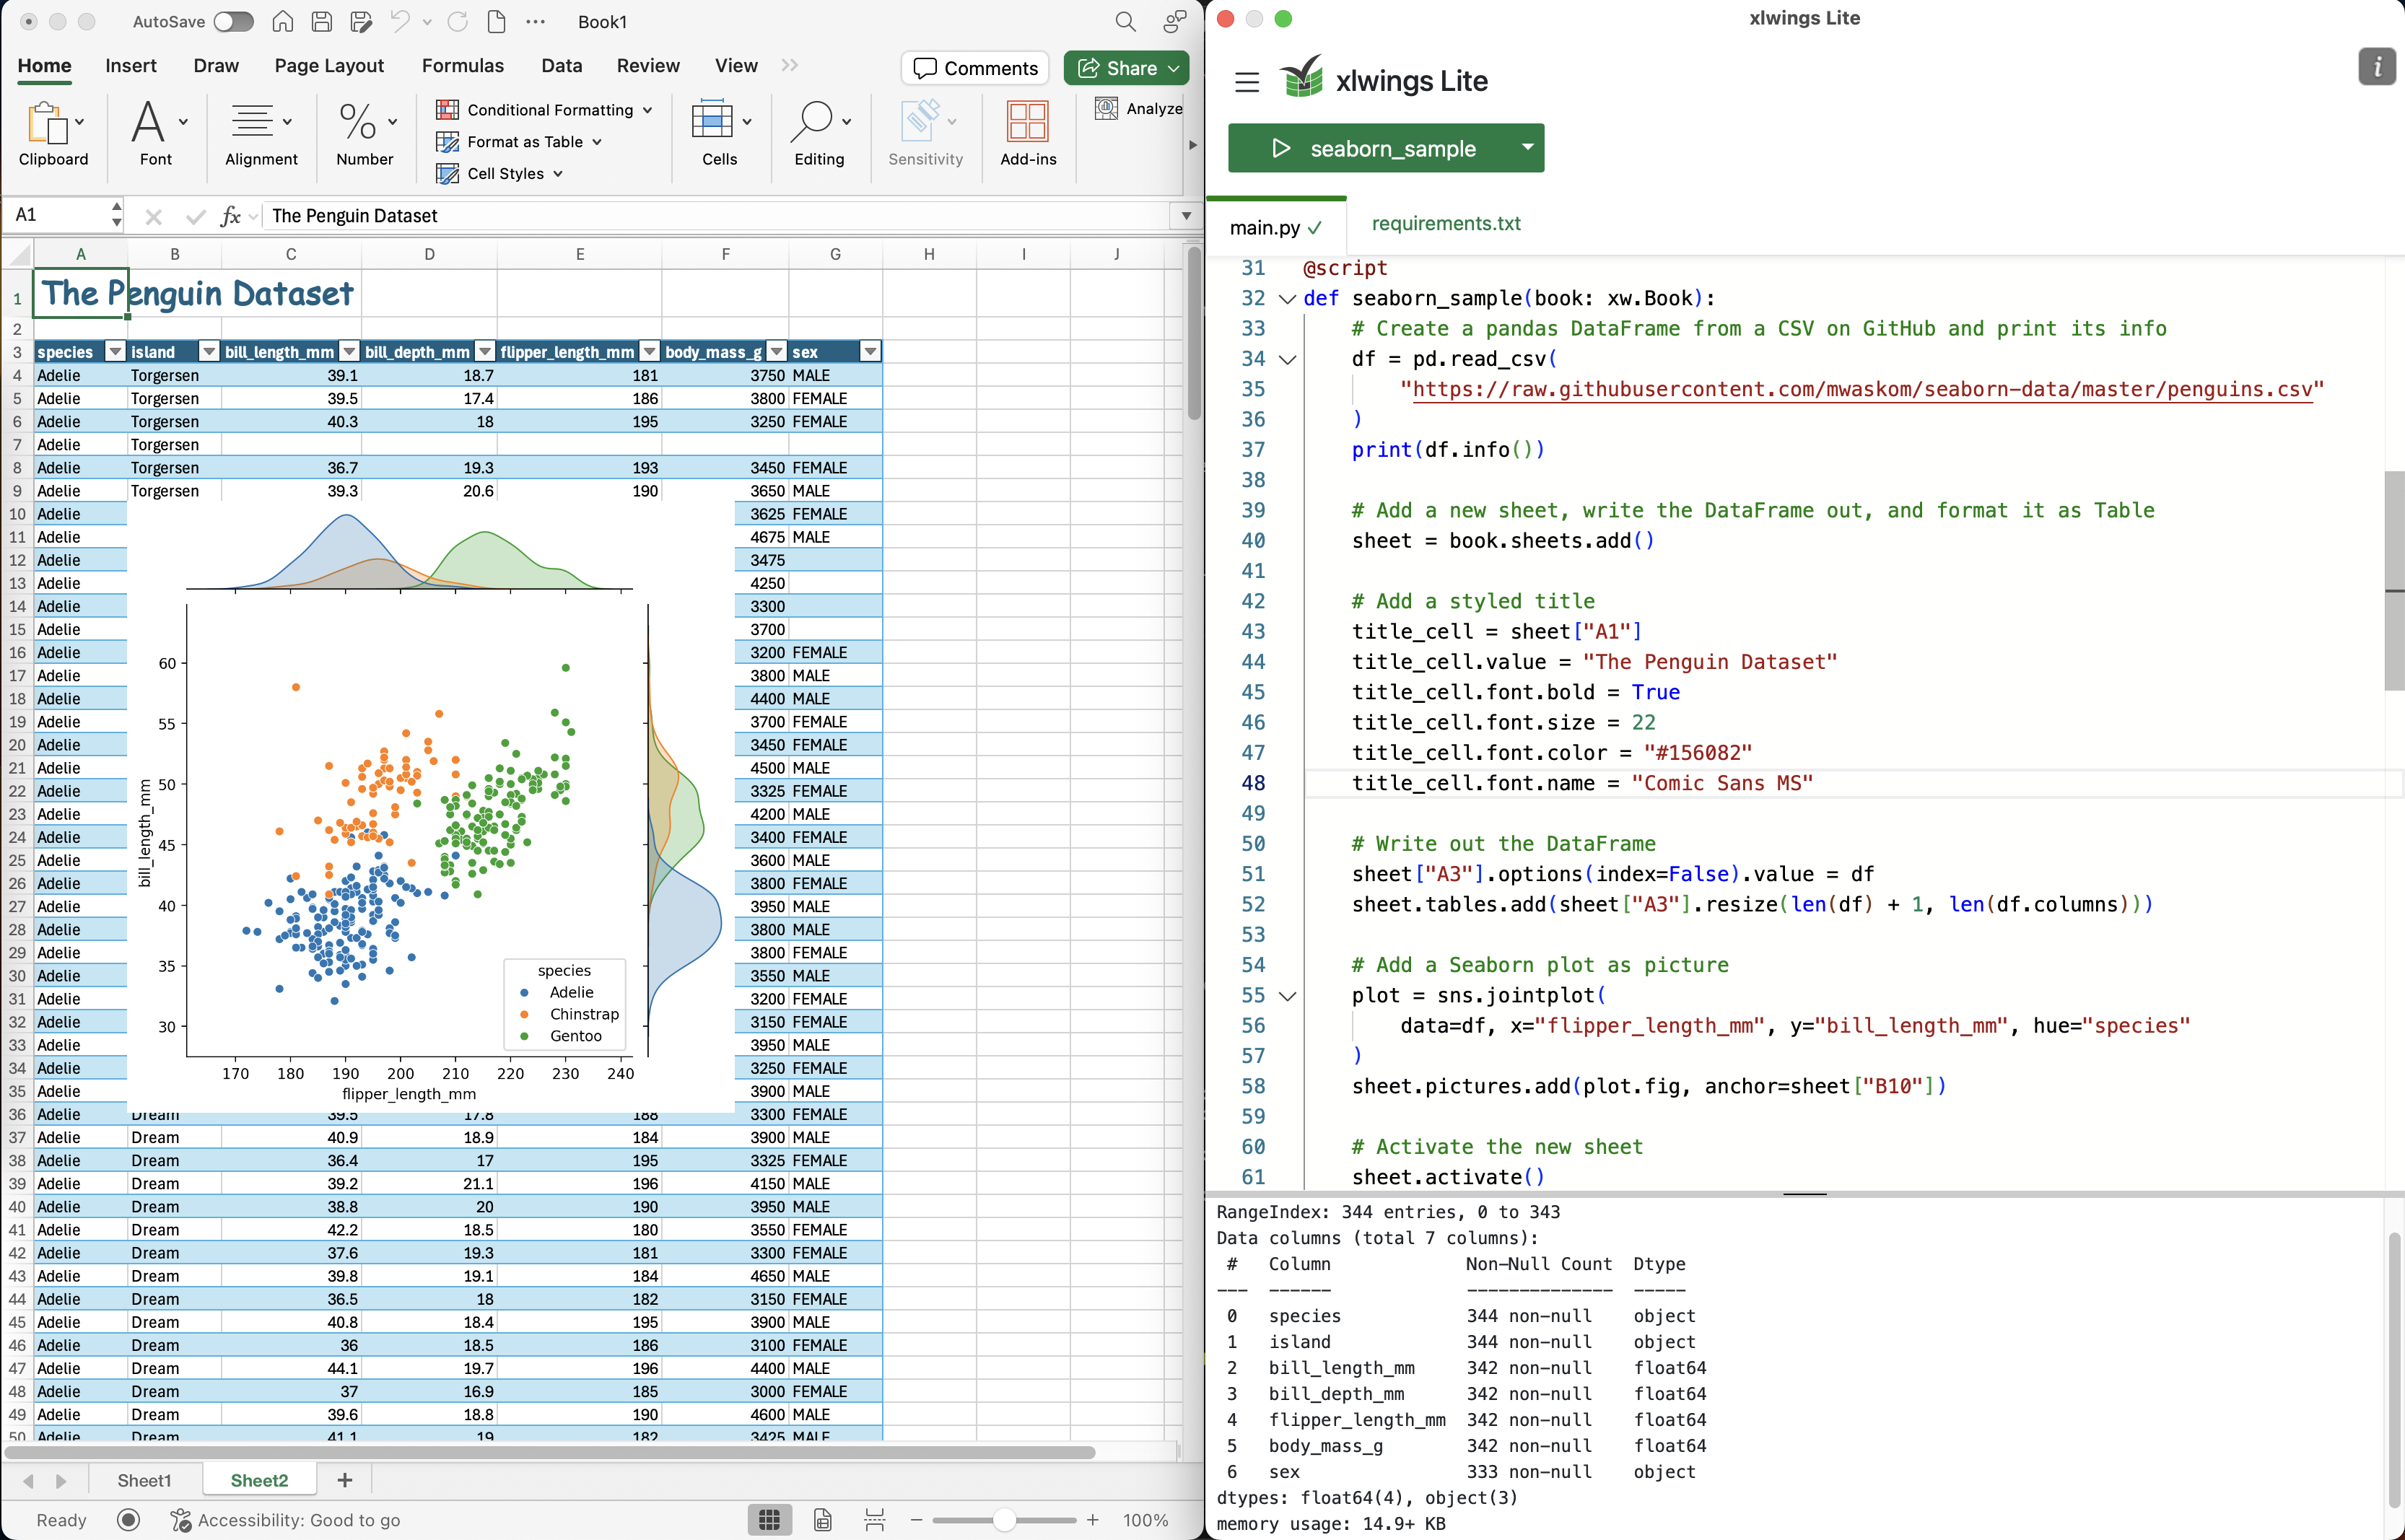Click the Home icon in Excel toolbar
The width and height of the screenshot is (2405, 1540).
point(283,22)
